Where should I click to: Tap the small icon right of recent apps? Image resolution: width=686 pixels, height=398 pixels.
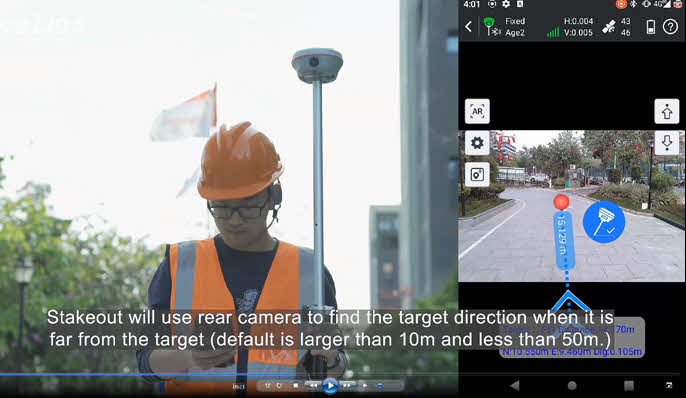pyautogui.click(x=669, y=385)
